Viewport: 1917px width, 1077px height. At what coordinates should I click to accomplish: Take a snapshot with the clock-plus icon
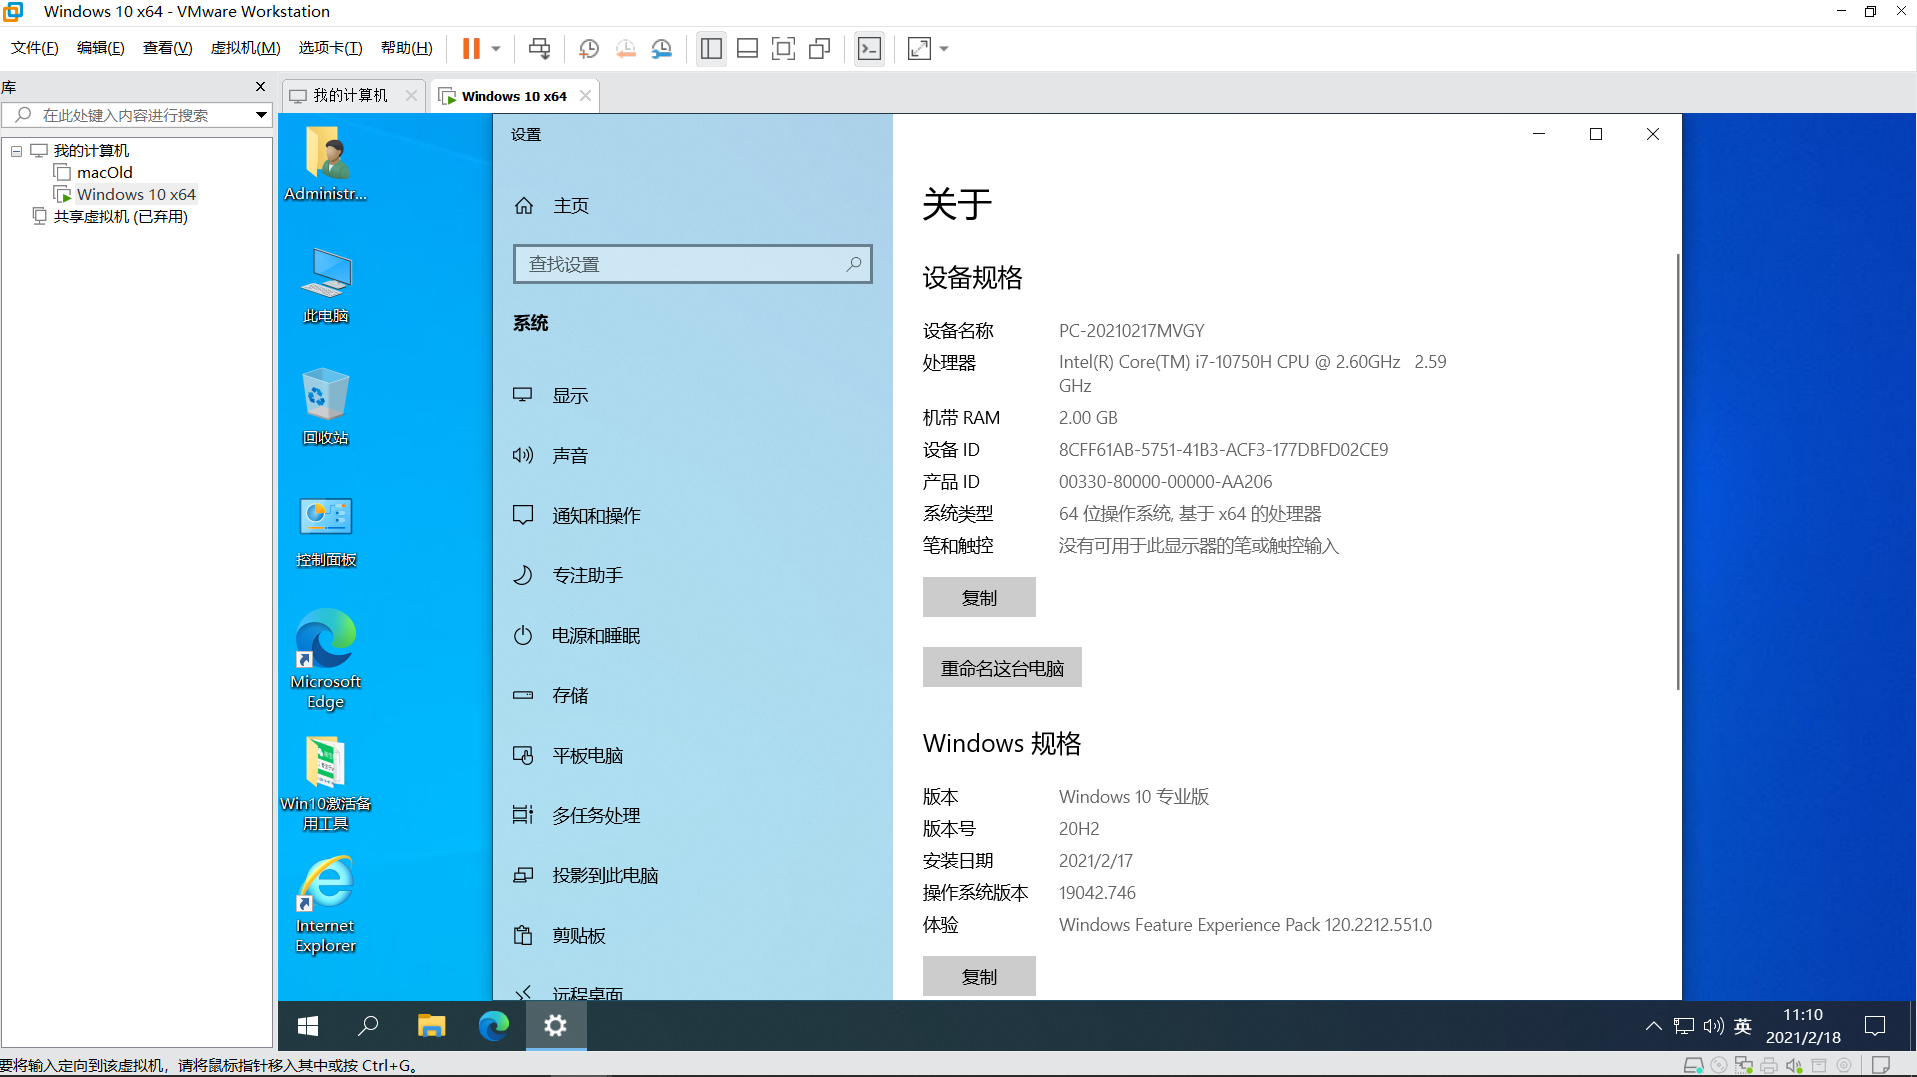pos(589,48)
